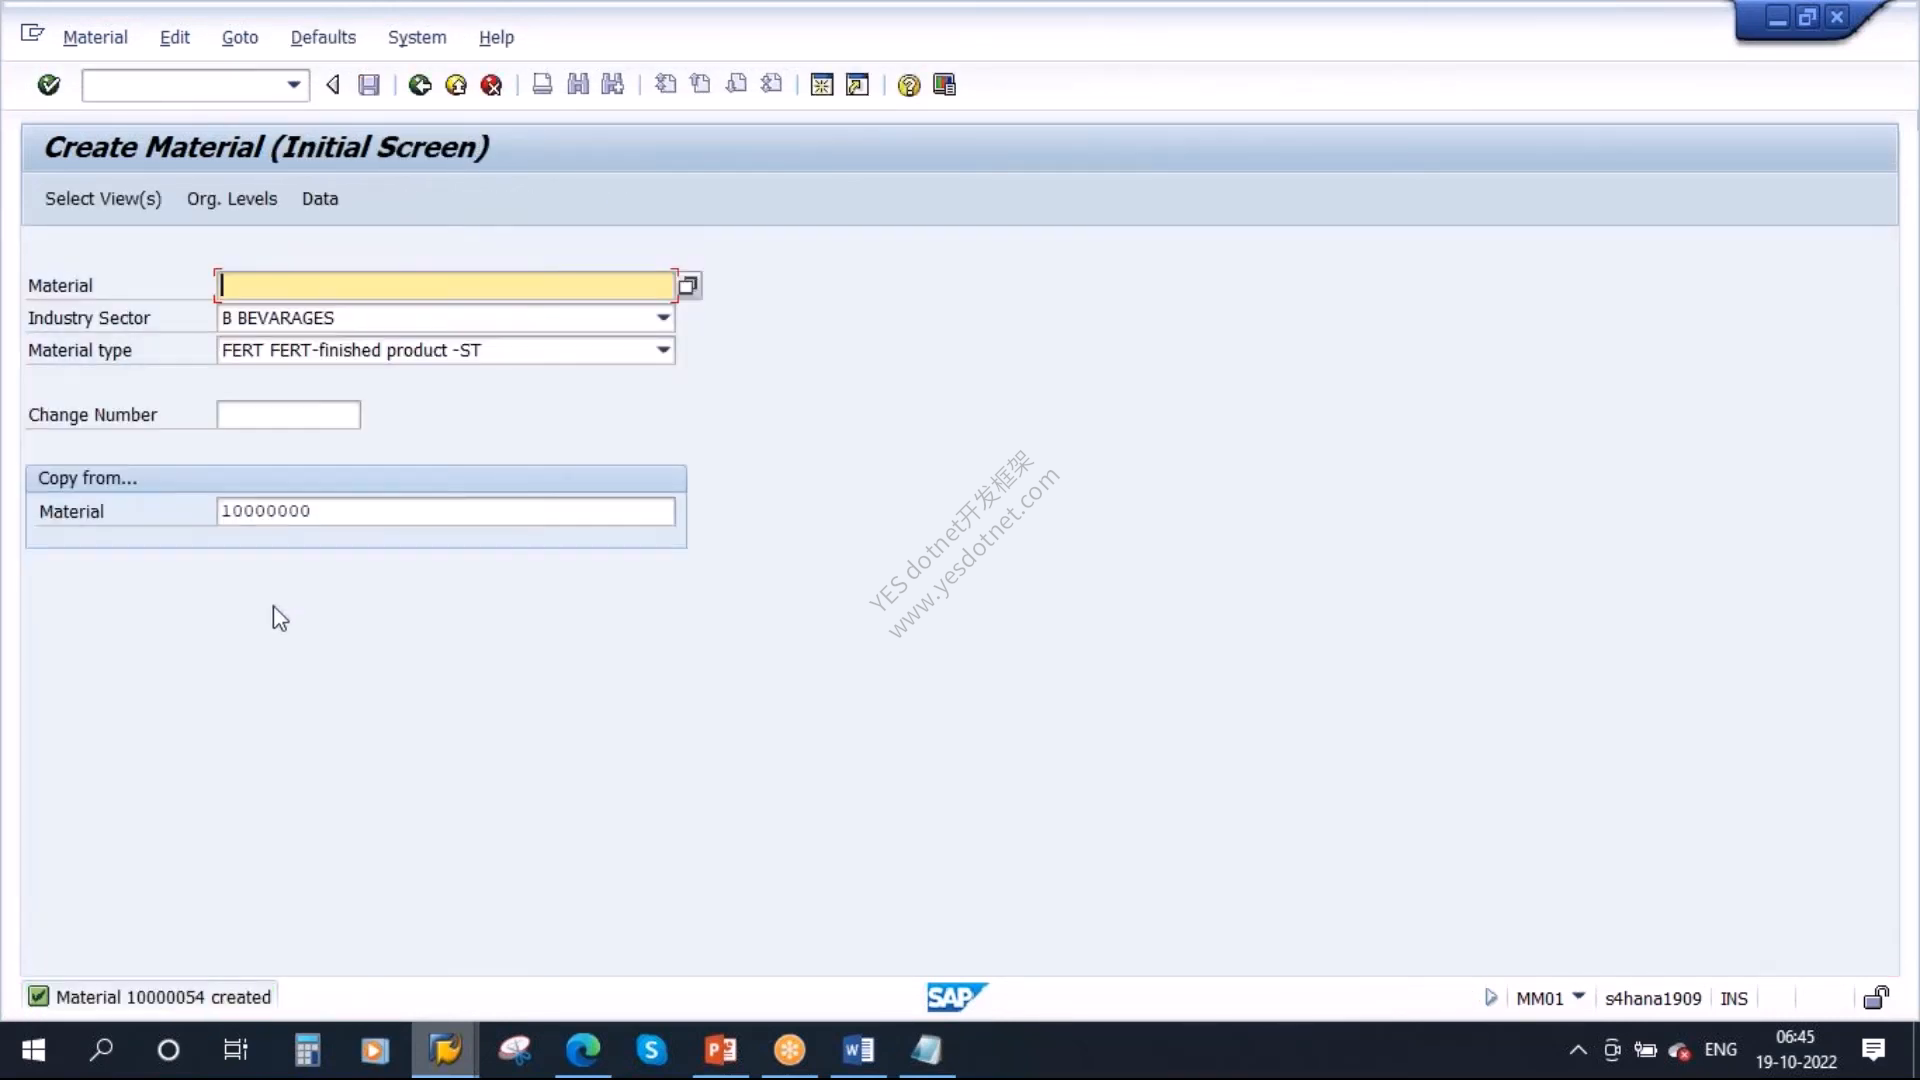Open the System menu

coord(417,37)
